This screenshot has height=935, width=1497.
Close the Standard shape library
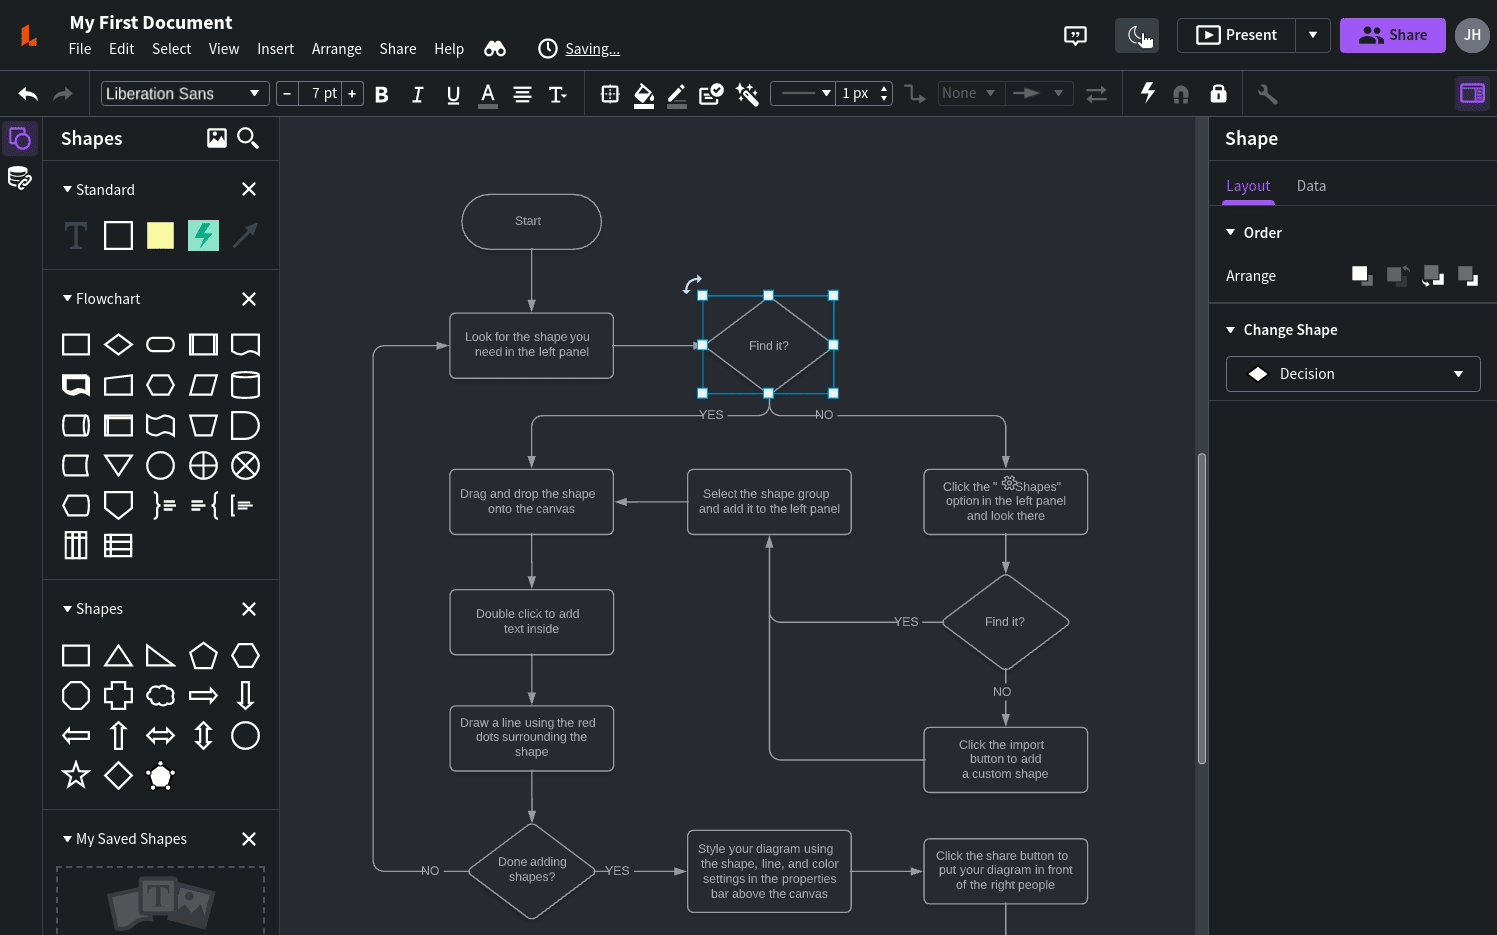[249, 189]
